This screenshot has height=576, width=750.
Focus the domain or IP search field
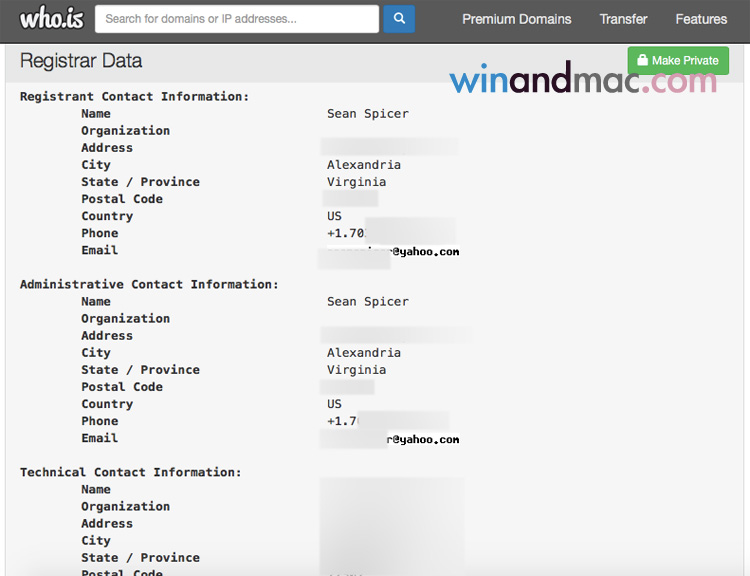pyautogui.click(x=237, y=19)
